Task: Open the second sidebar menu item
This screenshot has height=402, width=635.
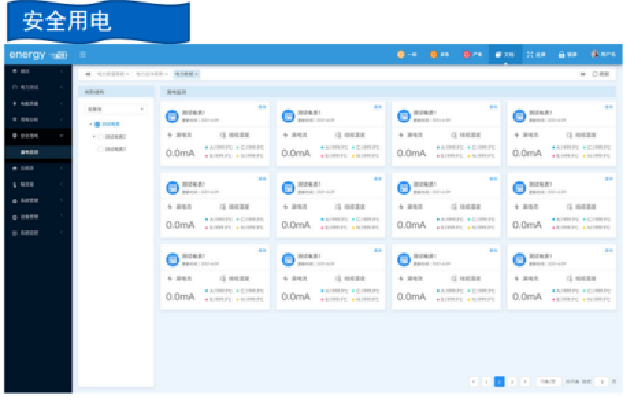Action: (x=38, y=87)
